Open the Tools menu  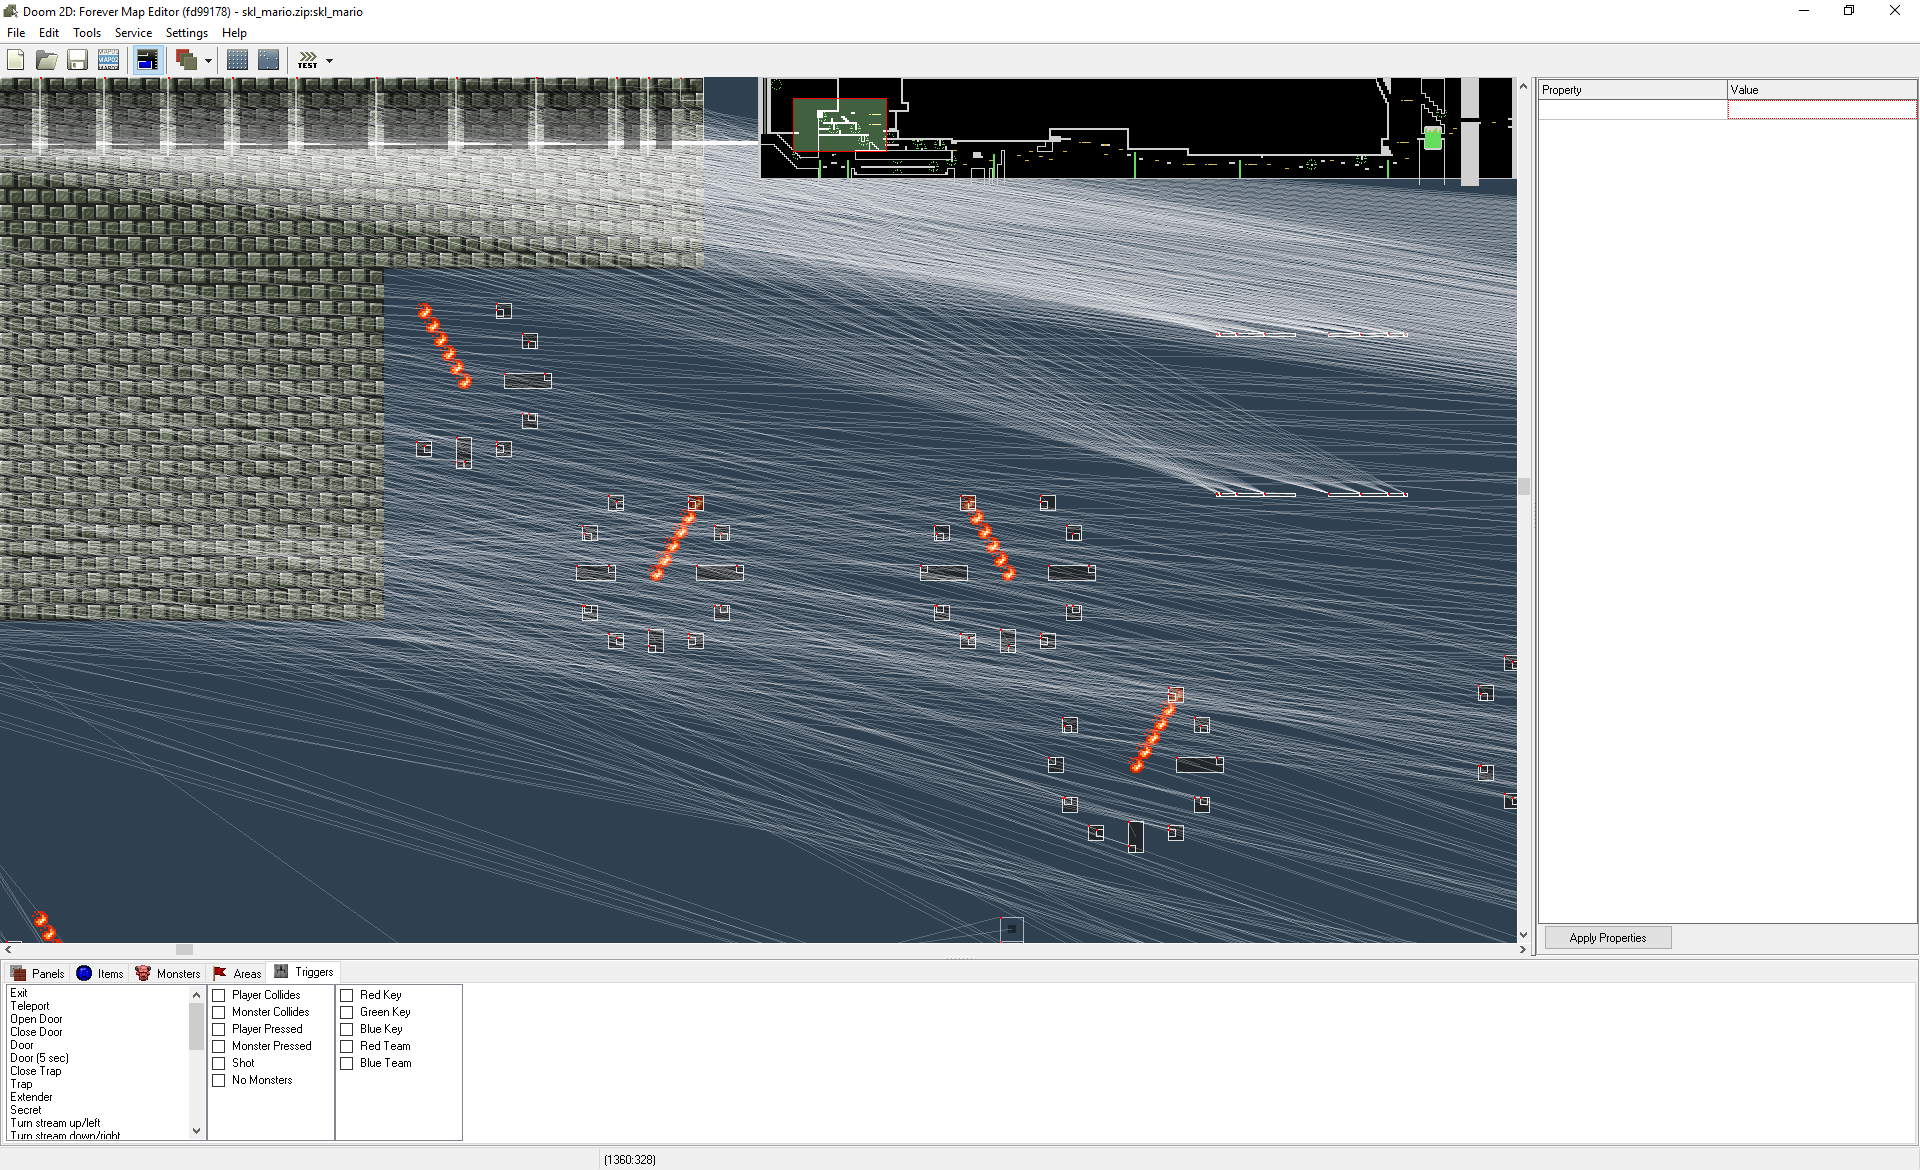87,33
